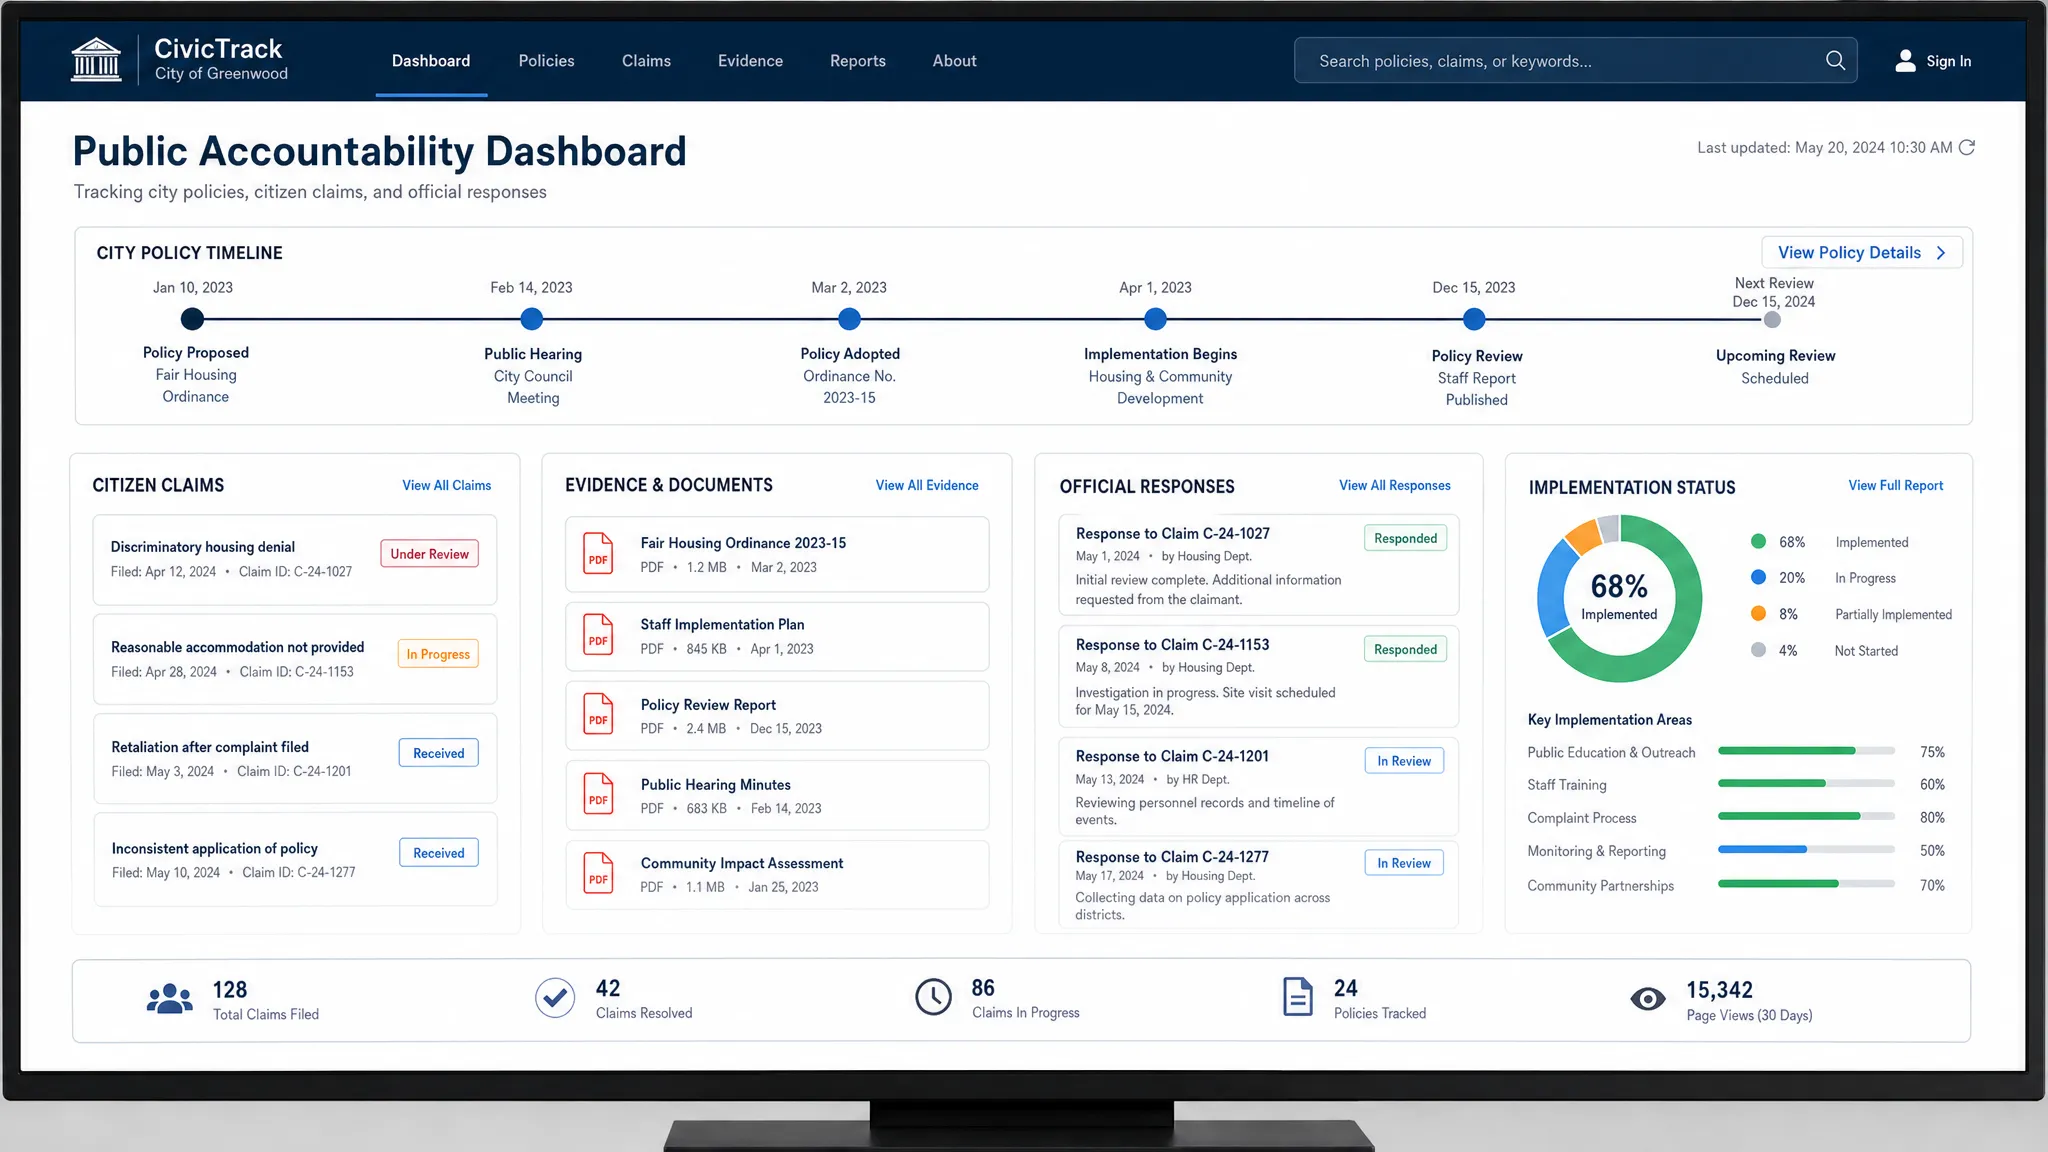
Task: Click the Community Partnerships progress bar
Action: (x=1806, y=884)
